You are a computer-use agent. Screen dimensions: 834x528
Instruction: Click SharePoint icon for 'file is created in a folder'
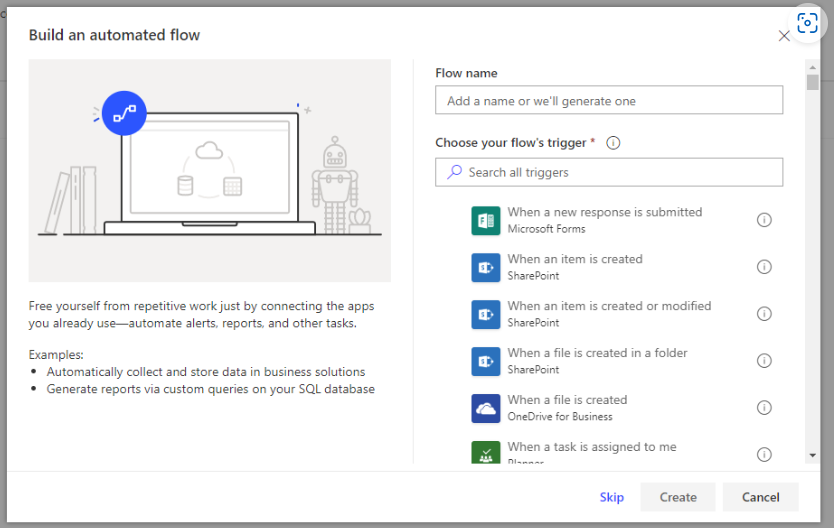point(486,361)
